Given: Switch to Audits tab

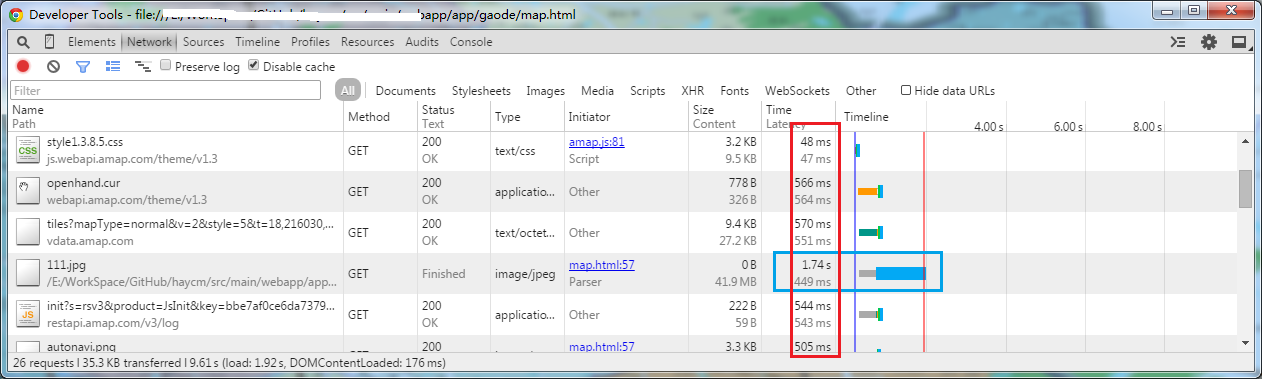Looking at the screenshot, I should coord(422,42).
